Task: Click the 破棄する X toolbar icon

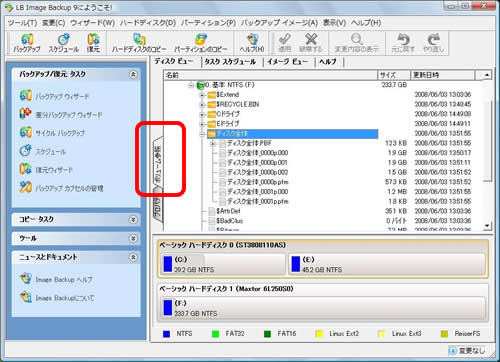Action: coord(311,43)
